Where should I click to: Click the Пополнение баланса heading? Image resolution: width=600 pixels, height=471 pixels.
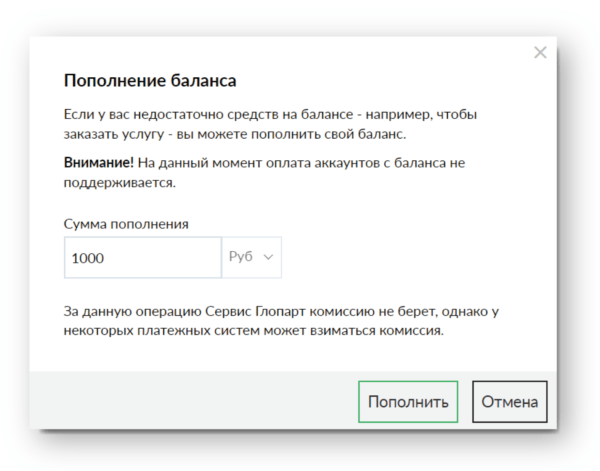coord(150,81)
